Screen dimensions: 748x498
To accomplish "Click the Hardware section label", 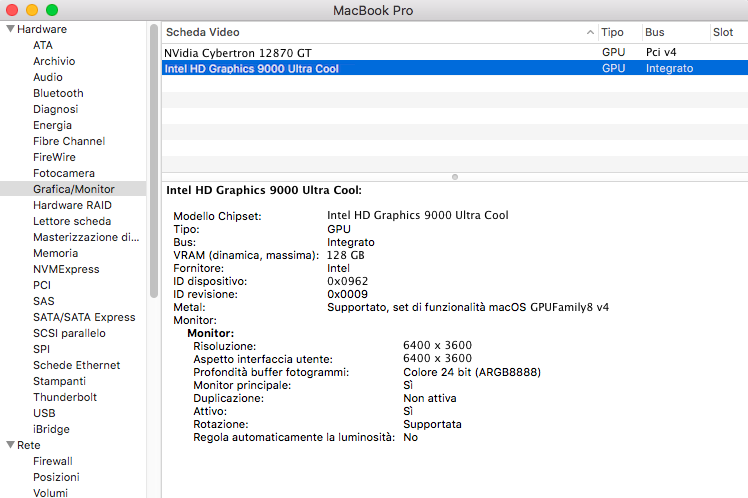I will (x=42, y=29).
